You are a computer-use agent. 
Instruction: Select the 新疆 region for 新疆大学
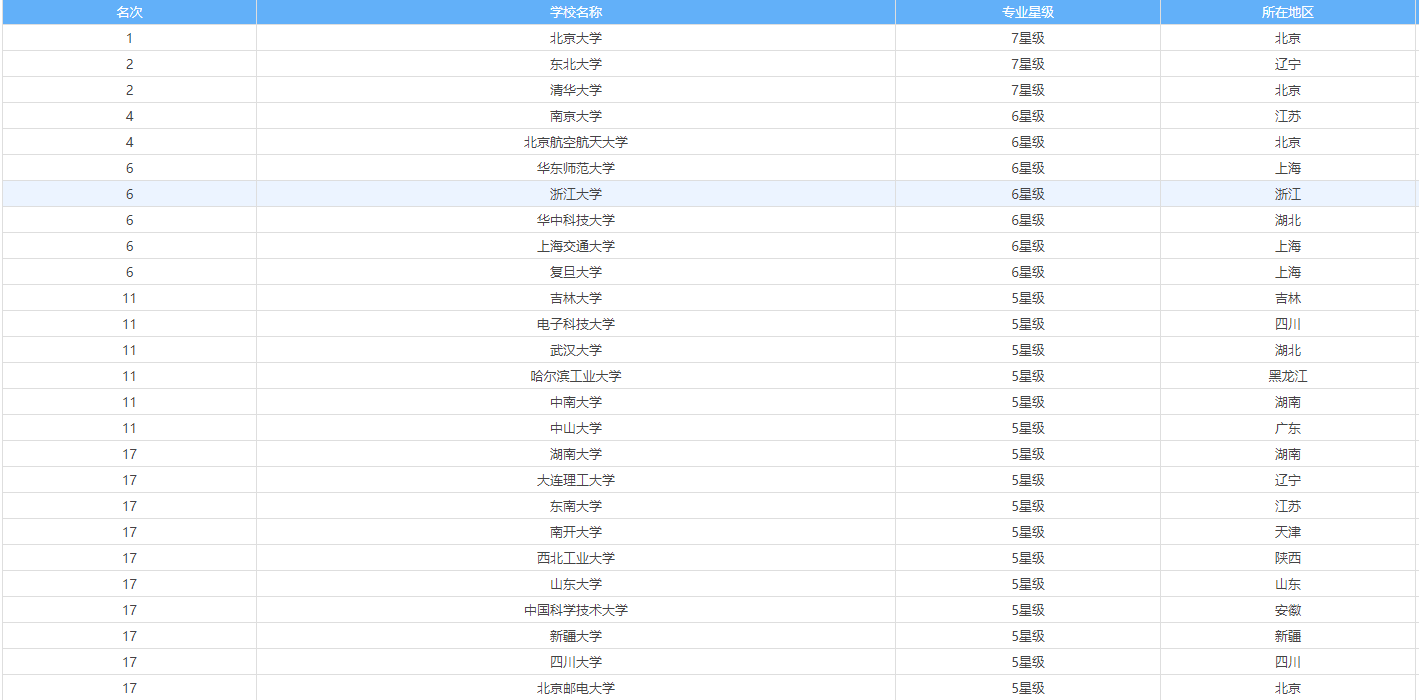[1288, 636]
